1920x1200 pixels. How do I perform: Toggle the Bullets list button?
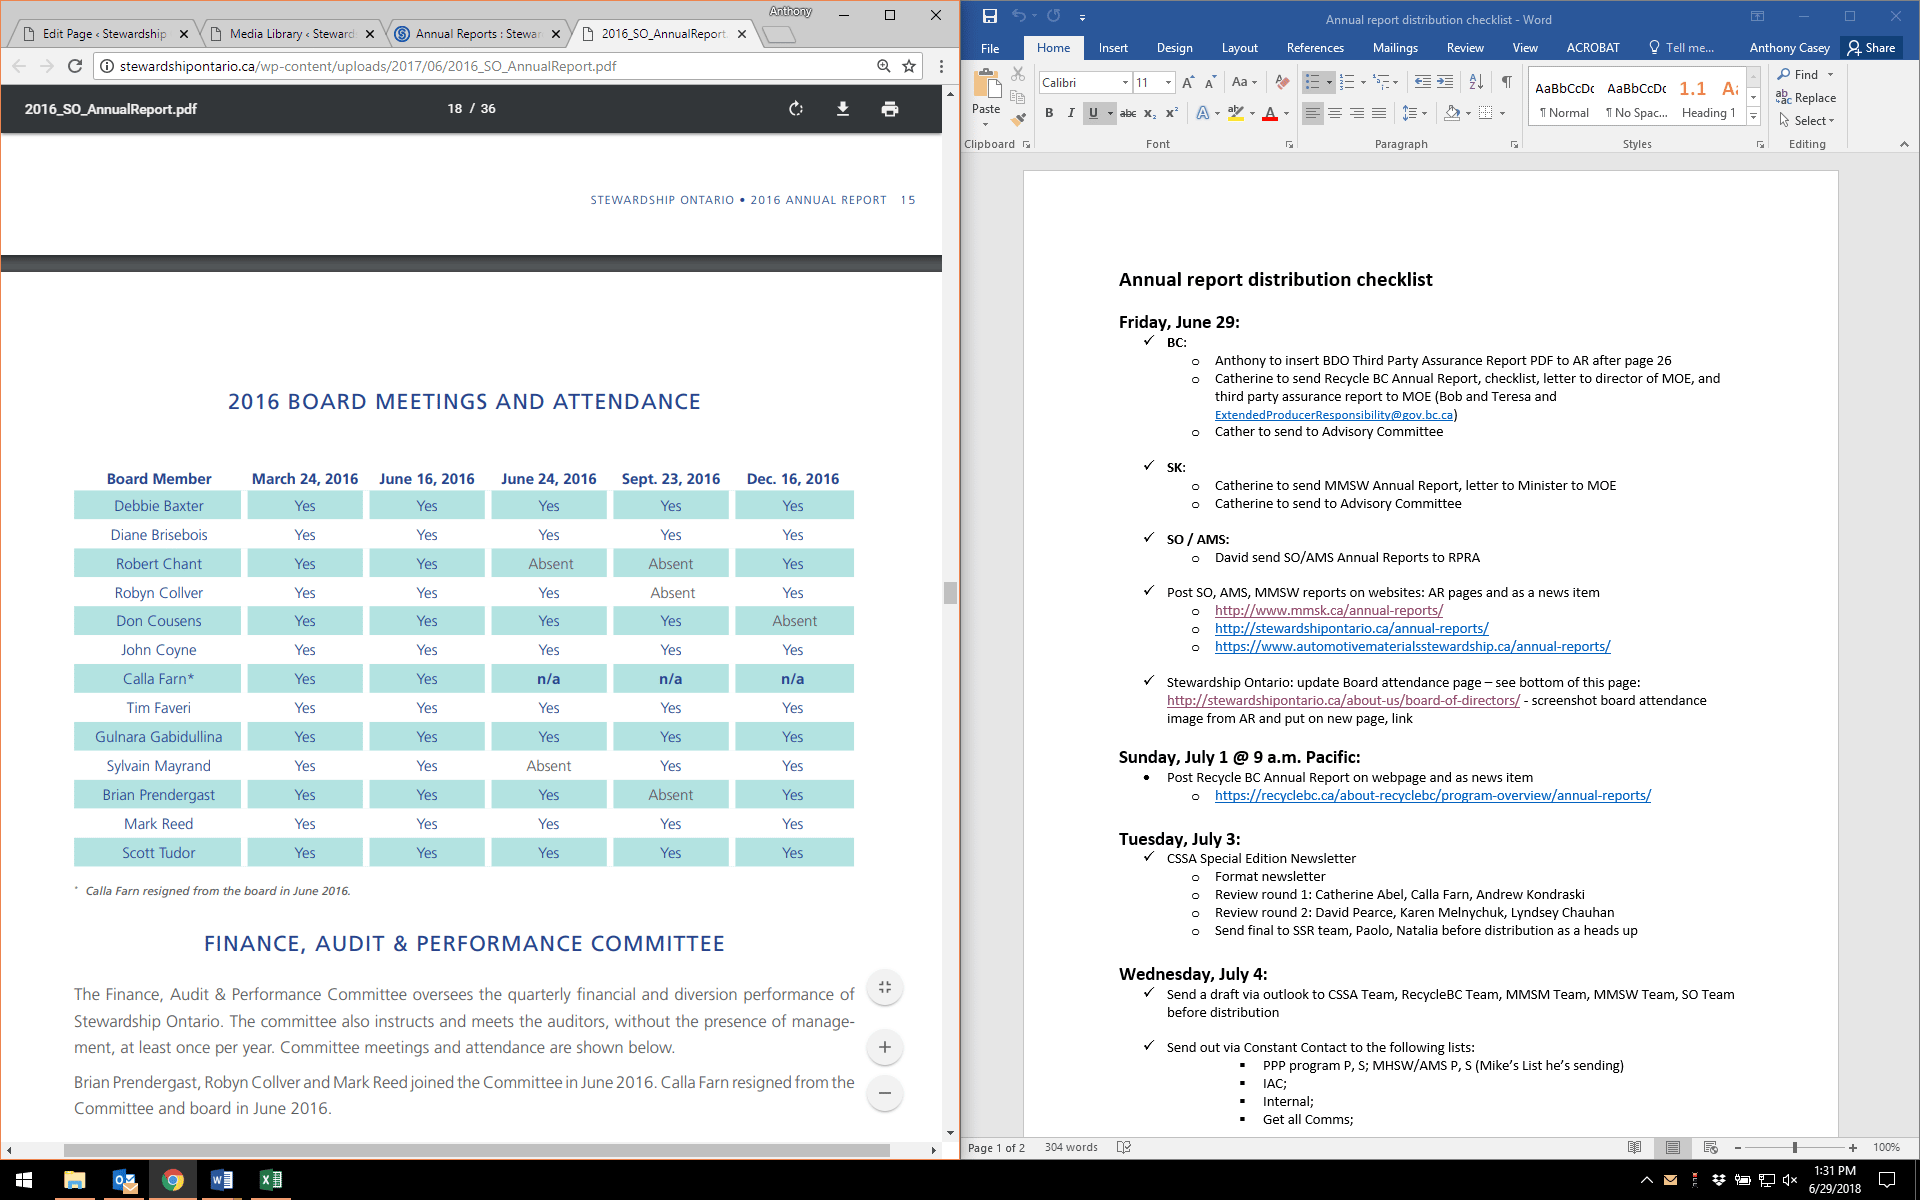(x=1313, y=82)
